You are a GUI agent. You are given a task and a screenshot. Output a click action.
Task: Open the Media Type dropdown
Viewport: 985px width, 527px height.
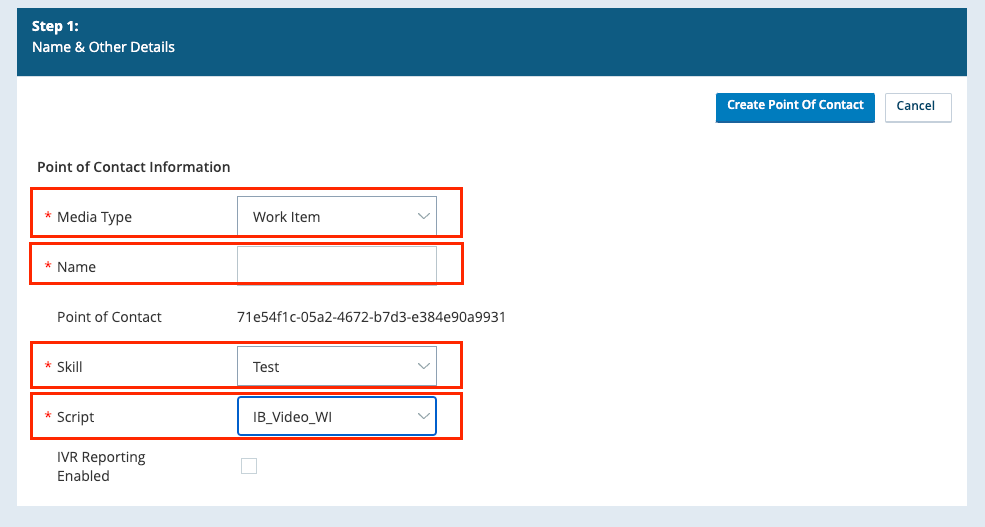336,216
